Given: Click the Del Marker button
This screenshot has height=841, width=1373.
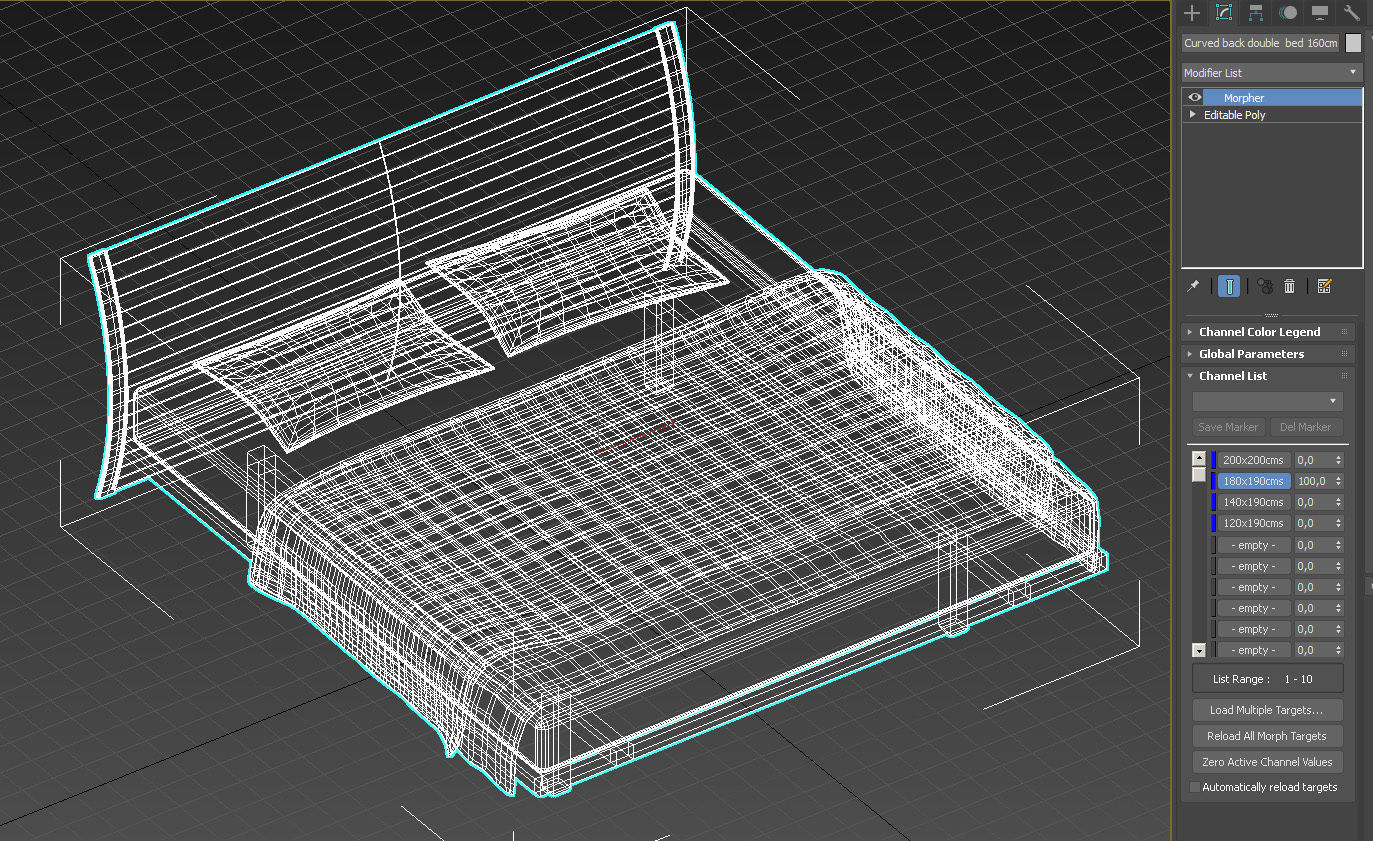Looking at the screenshot, I should 1306,427.
